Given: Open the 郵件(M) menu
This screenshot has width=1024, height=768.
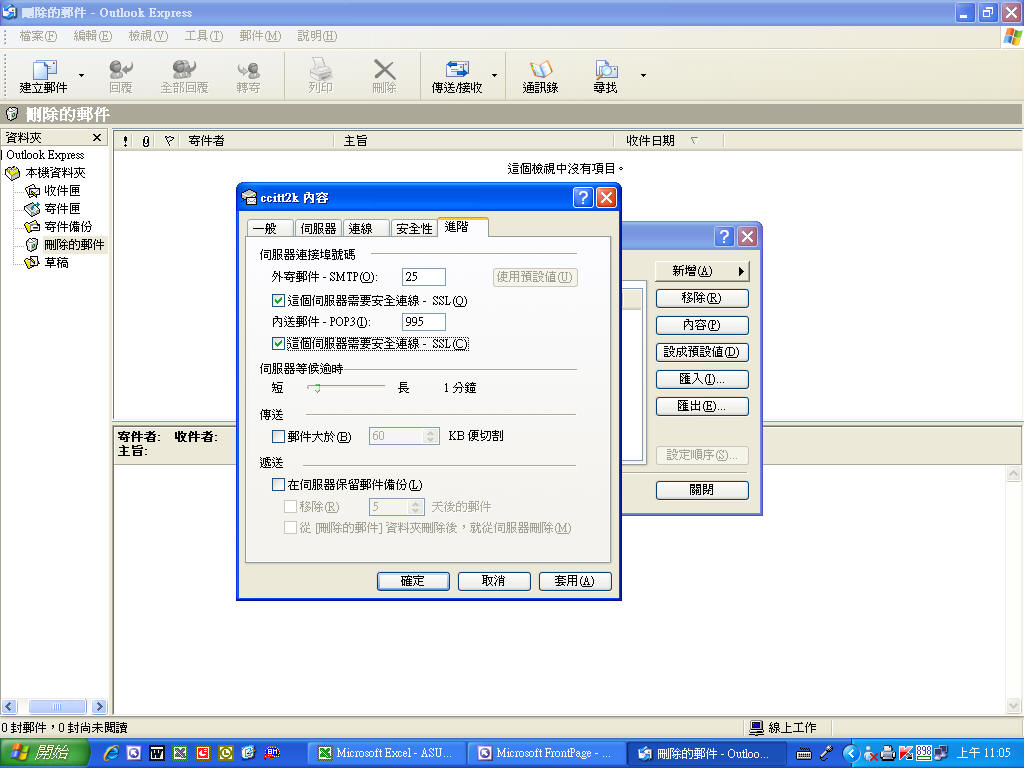Looking at the screenshot, I should (x=260, y=36).
